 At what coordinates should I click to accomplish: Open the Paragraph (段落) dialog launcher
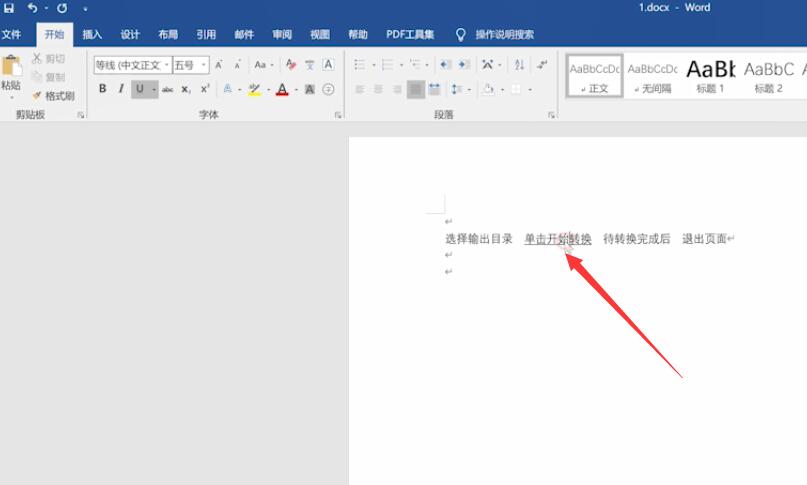pos(551,115)
